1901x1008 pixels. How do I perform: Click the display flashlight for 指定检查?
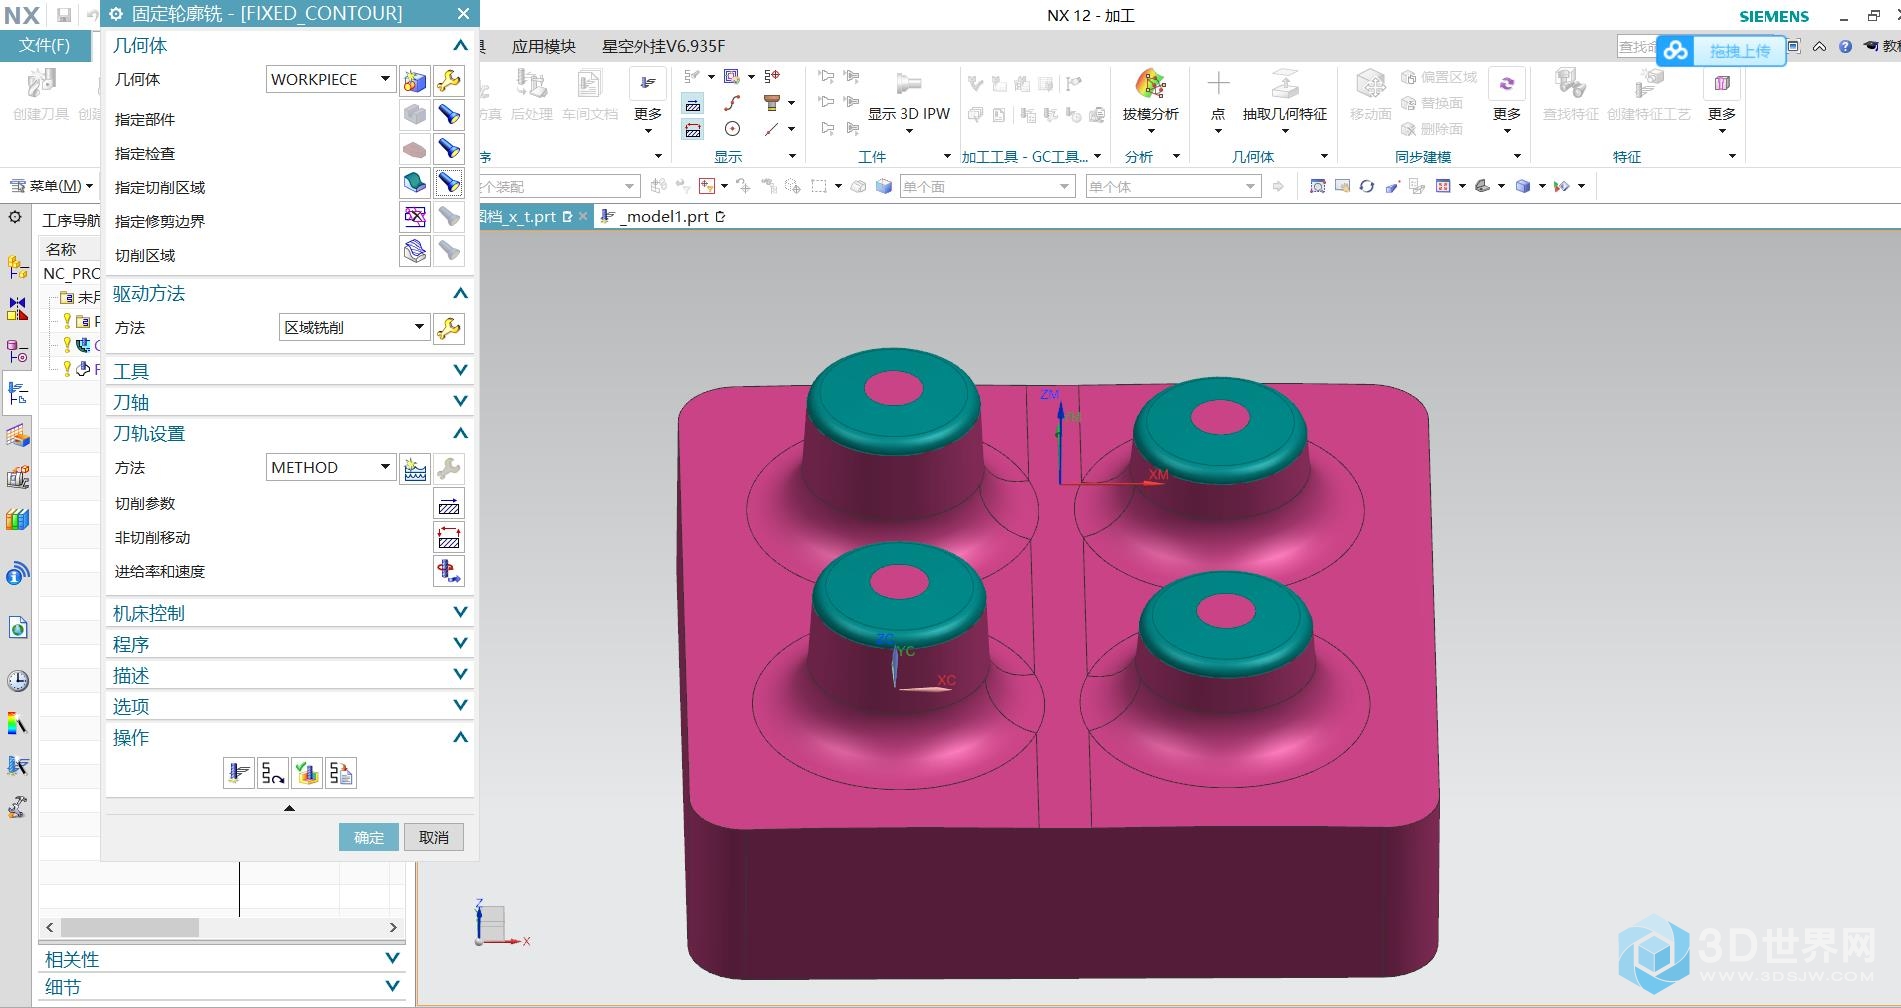click(x=449, y=150)
